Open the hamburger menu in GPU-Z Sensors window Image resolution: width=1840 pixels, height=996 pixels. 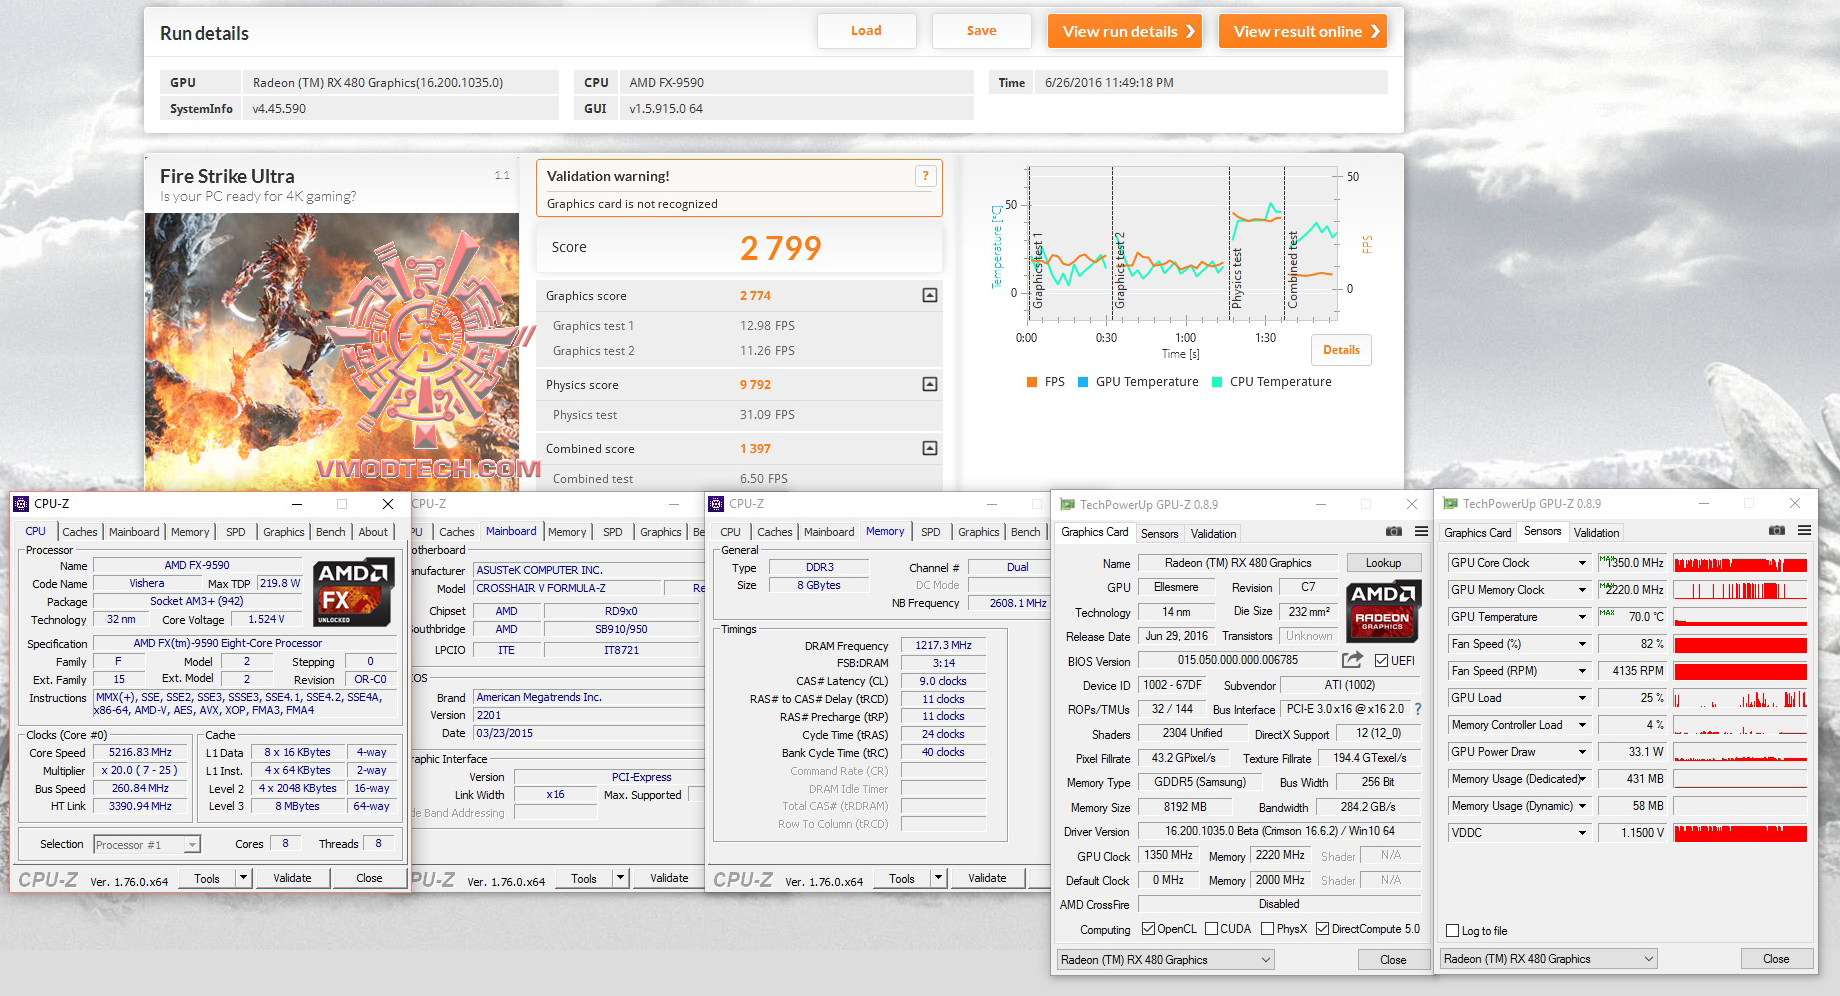[x=1804, y=531]
